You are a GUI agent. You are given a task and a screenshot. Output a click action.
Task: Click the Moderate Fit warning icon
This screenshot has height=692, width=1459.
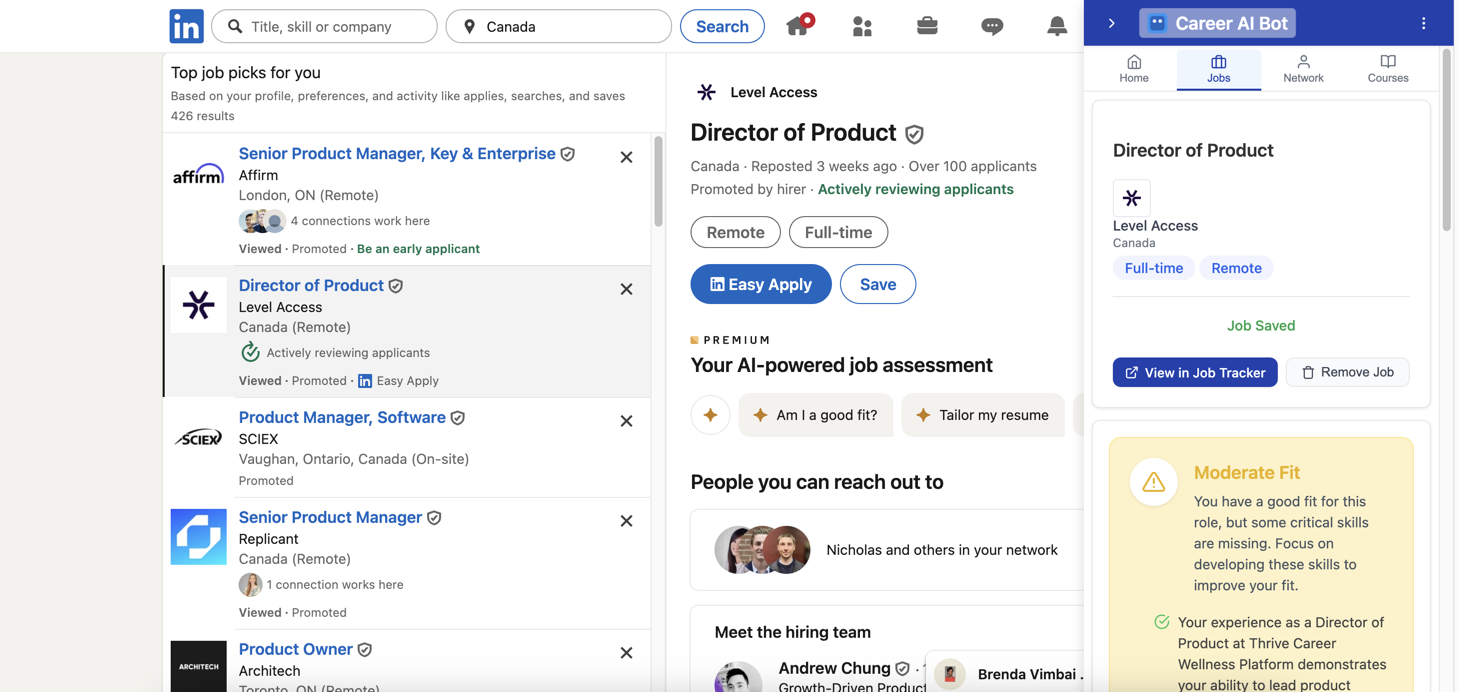1153,482
